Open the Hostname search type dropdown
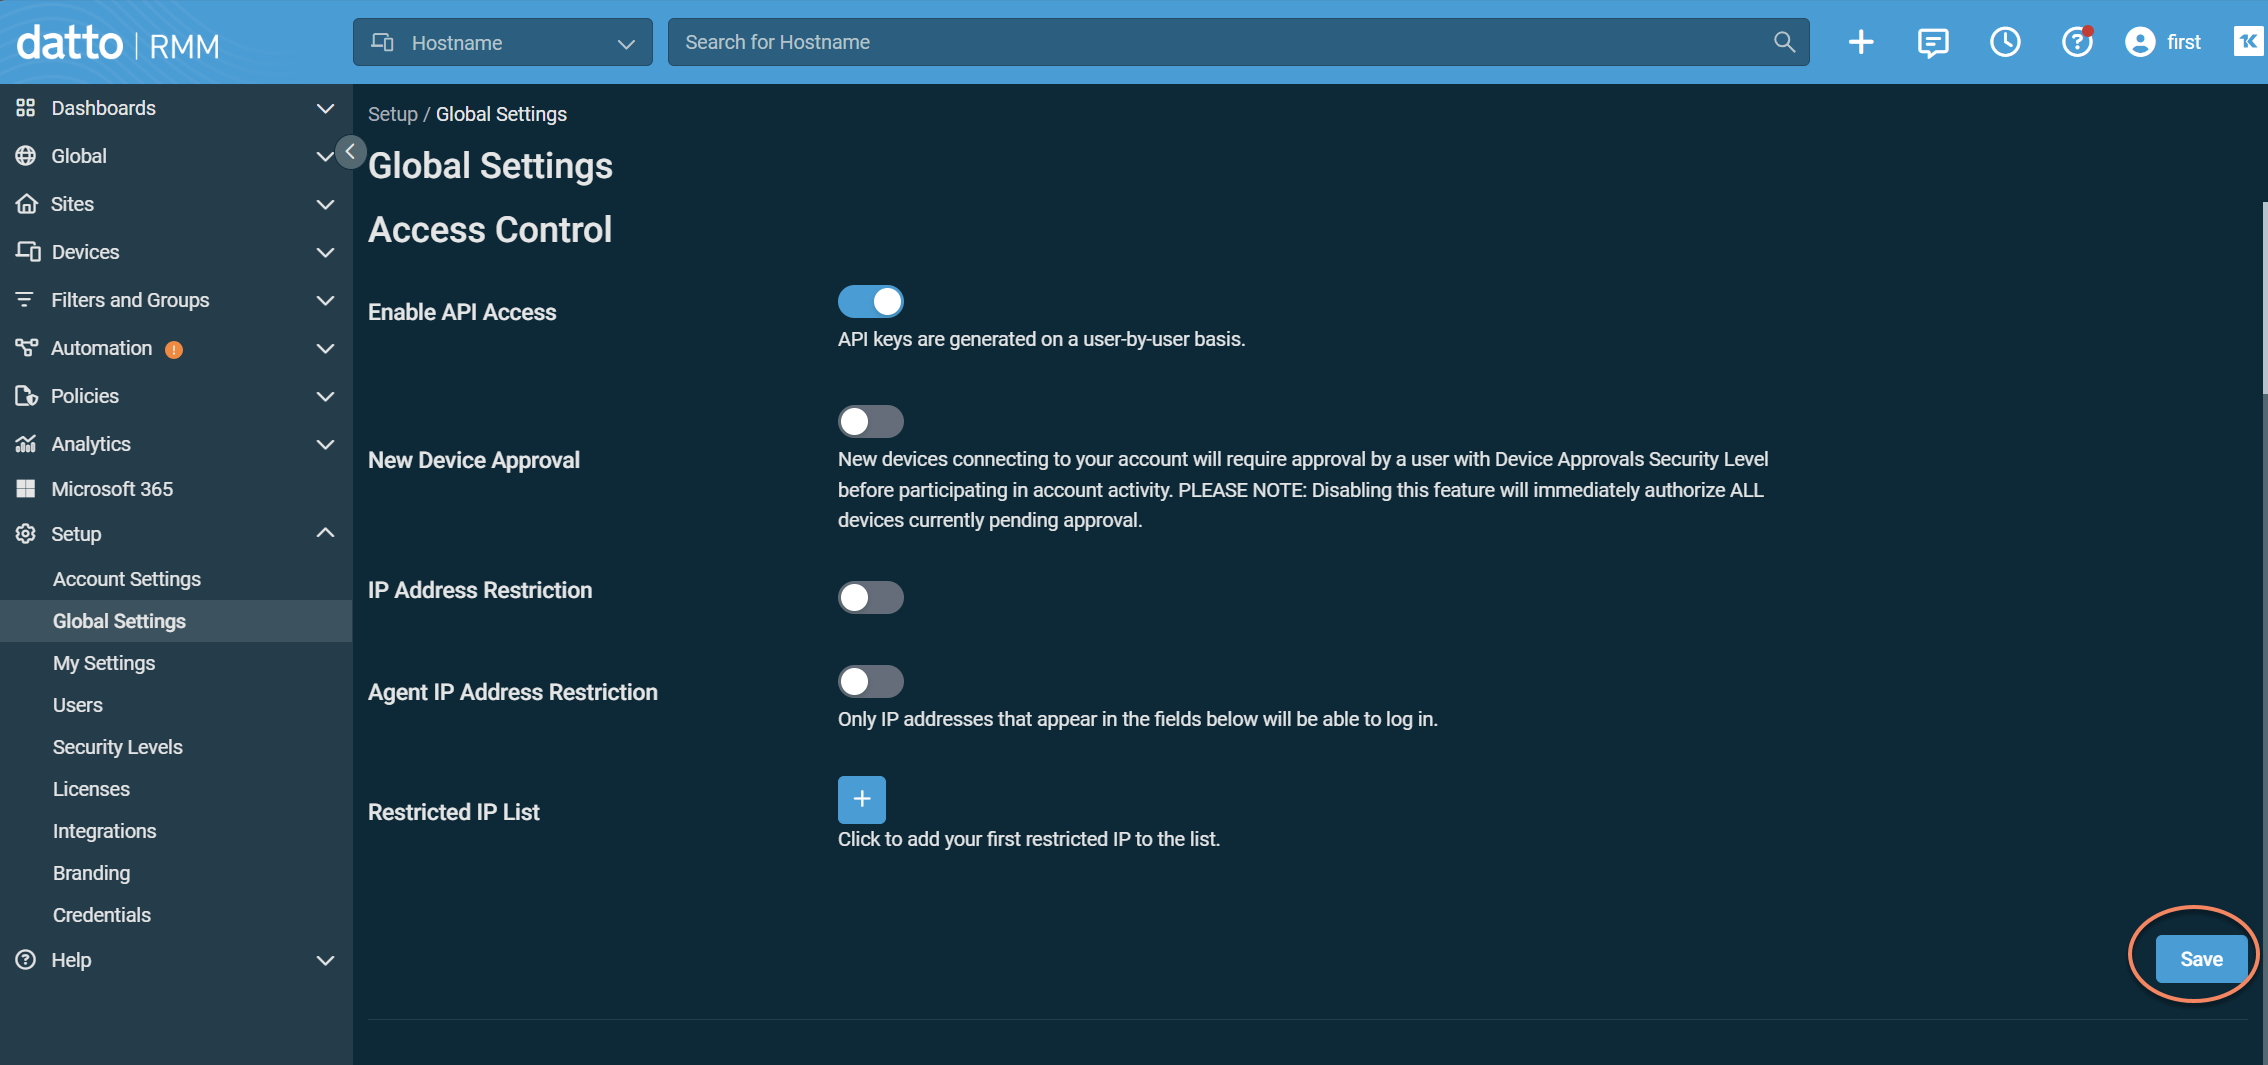The image size is (2268, 1065). pyautogui.click(x=502, y=42)
